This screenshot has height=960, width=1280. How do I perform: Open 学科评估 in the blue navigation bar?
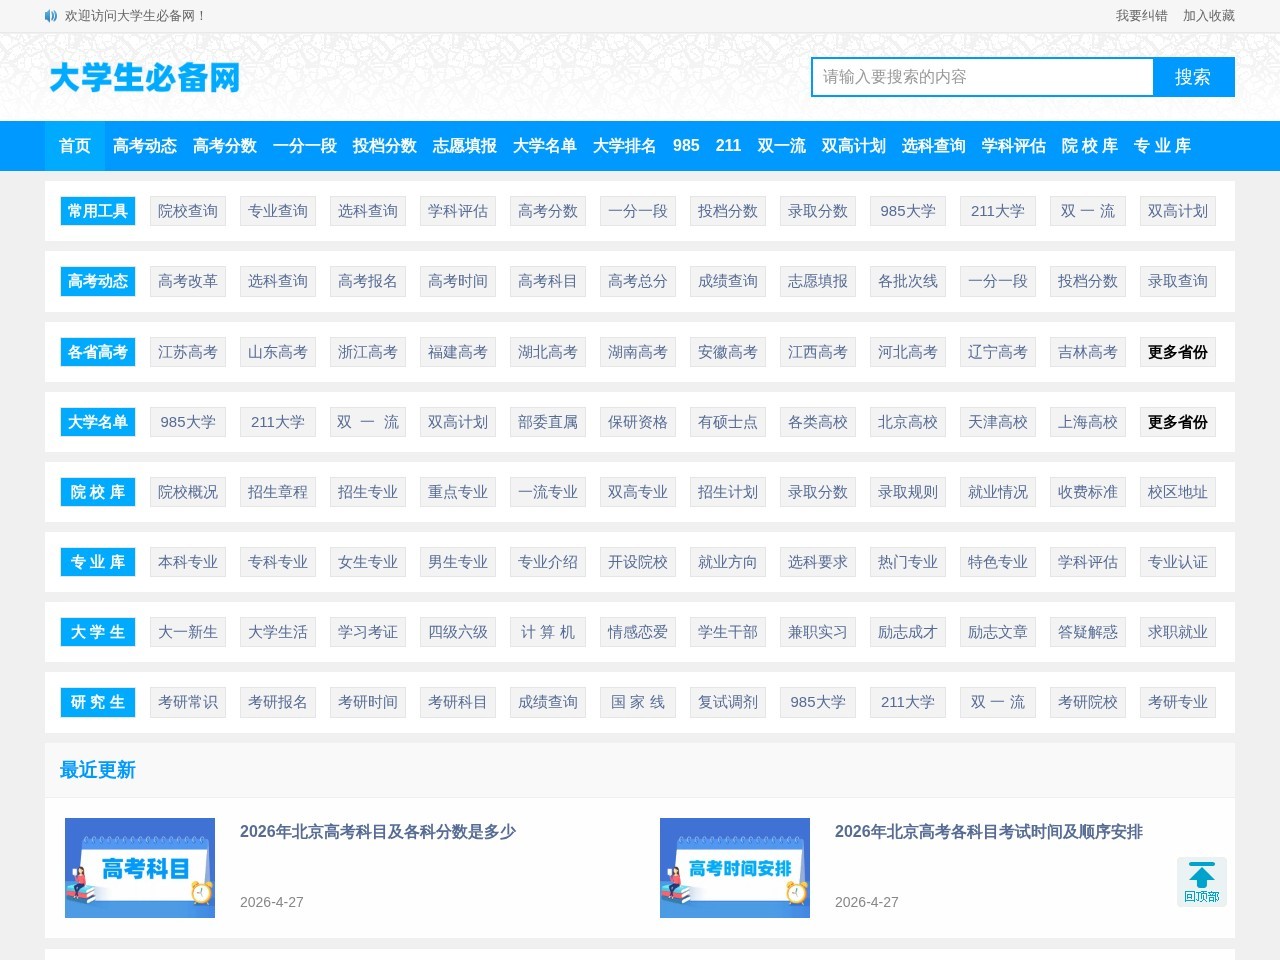click(x=1014, y=146)
